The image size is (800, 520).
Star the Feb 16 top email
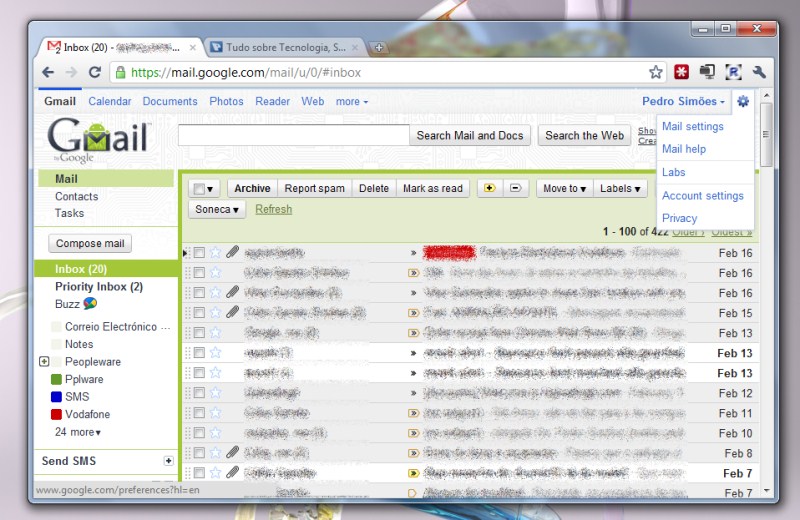tap(215, 253)
